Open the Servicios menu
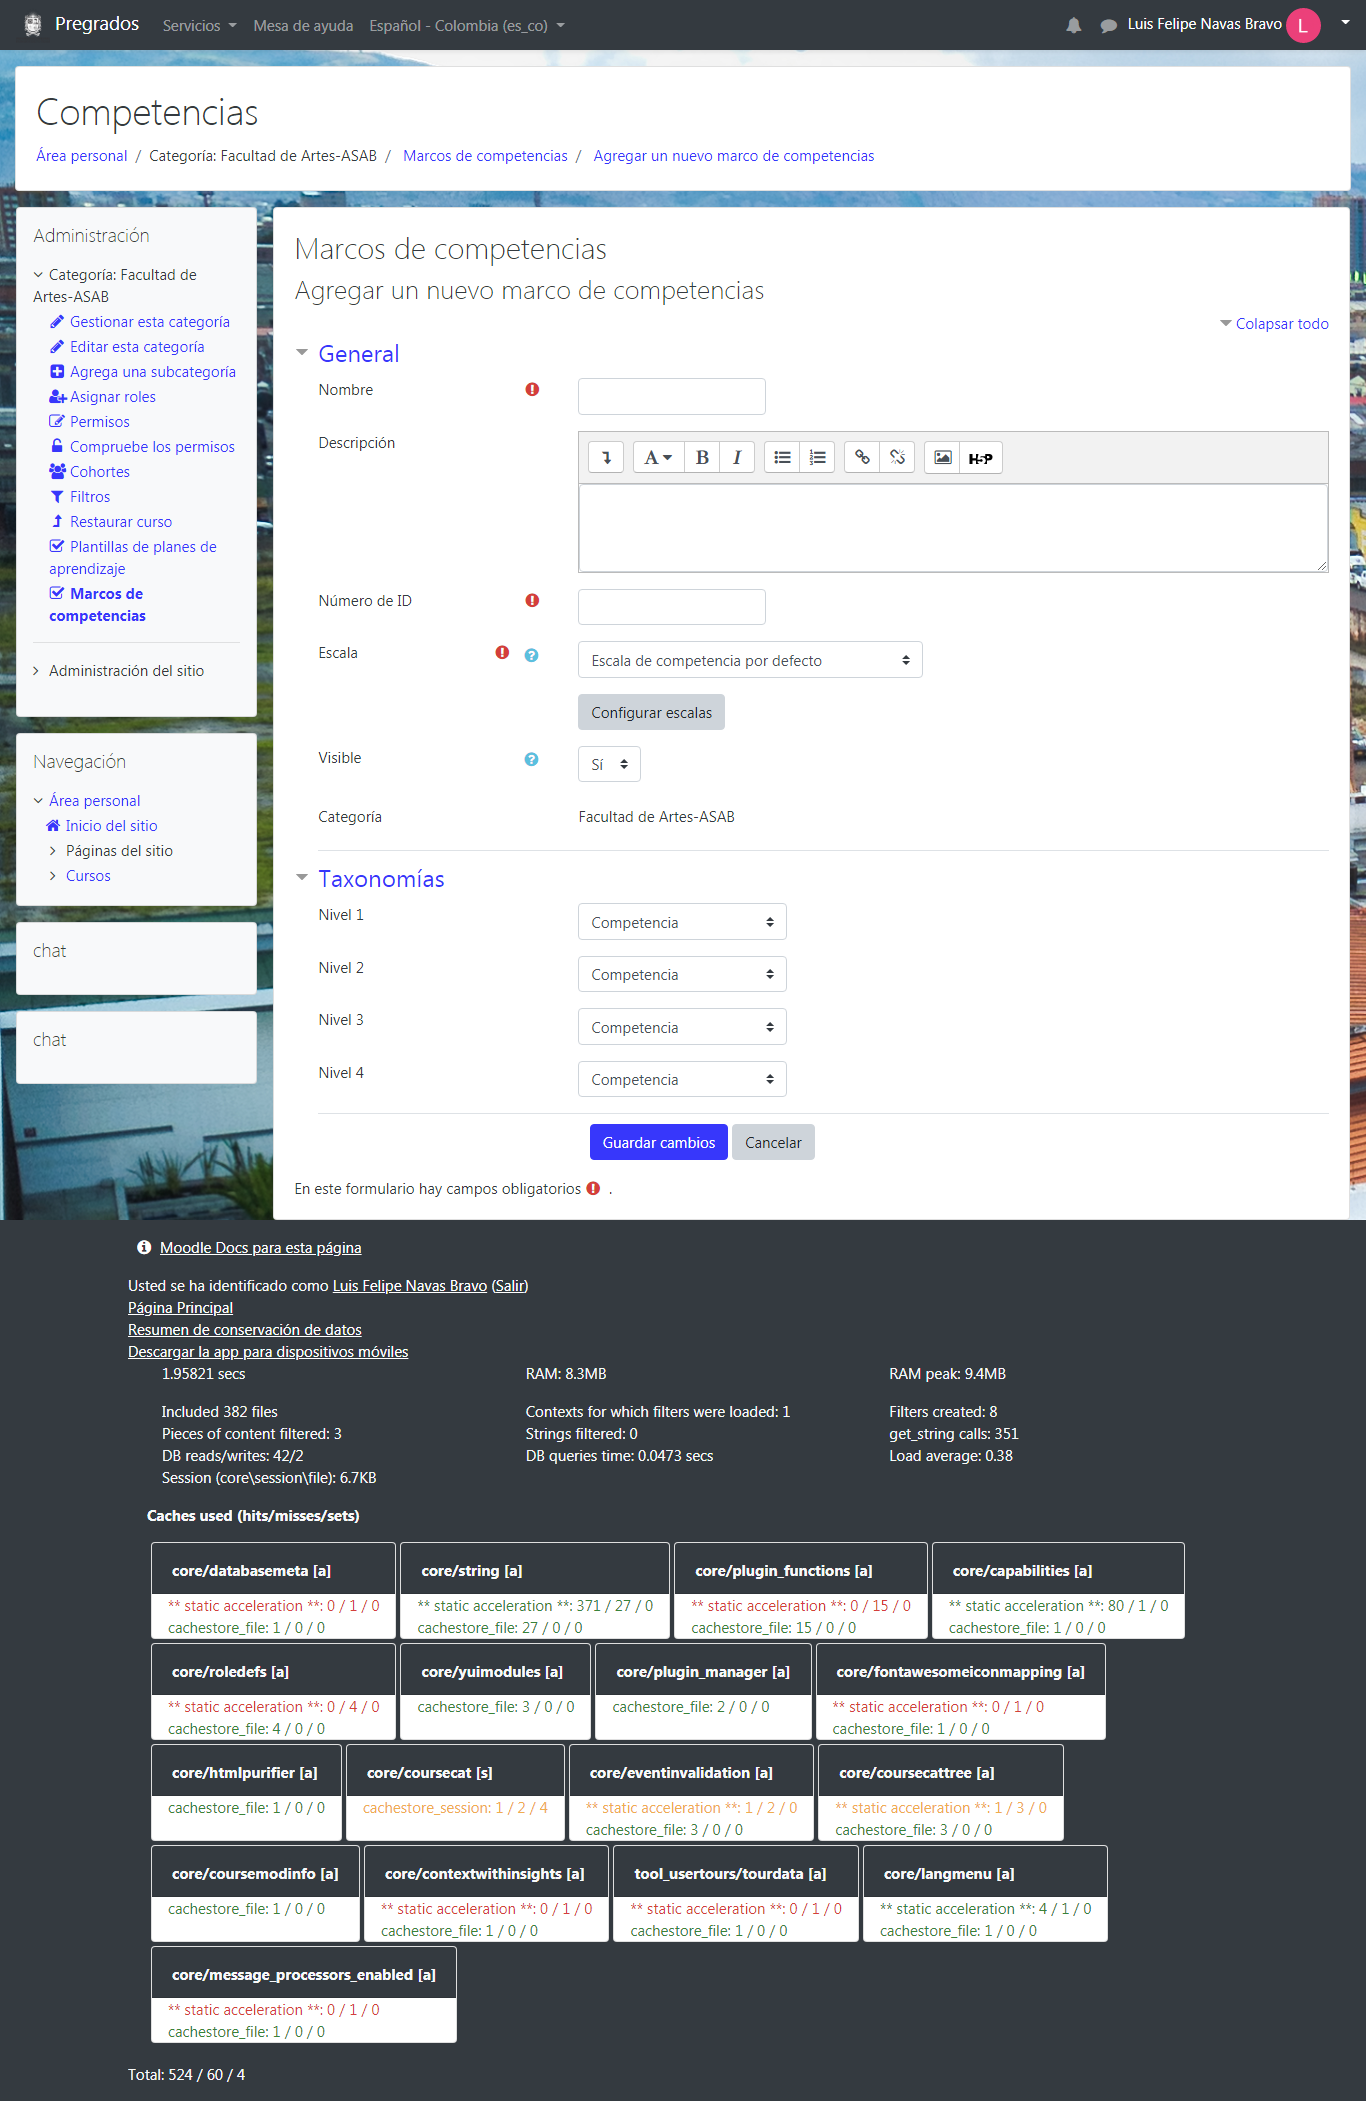 coord(199,26)
